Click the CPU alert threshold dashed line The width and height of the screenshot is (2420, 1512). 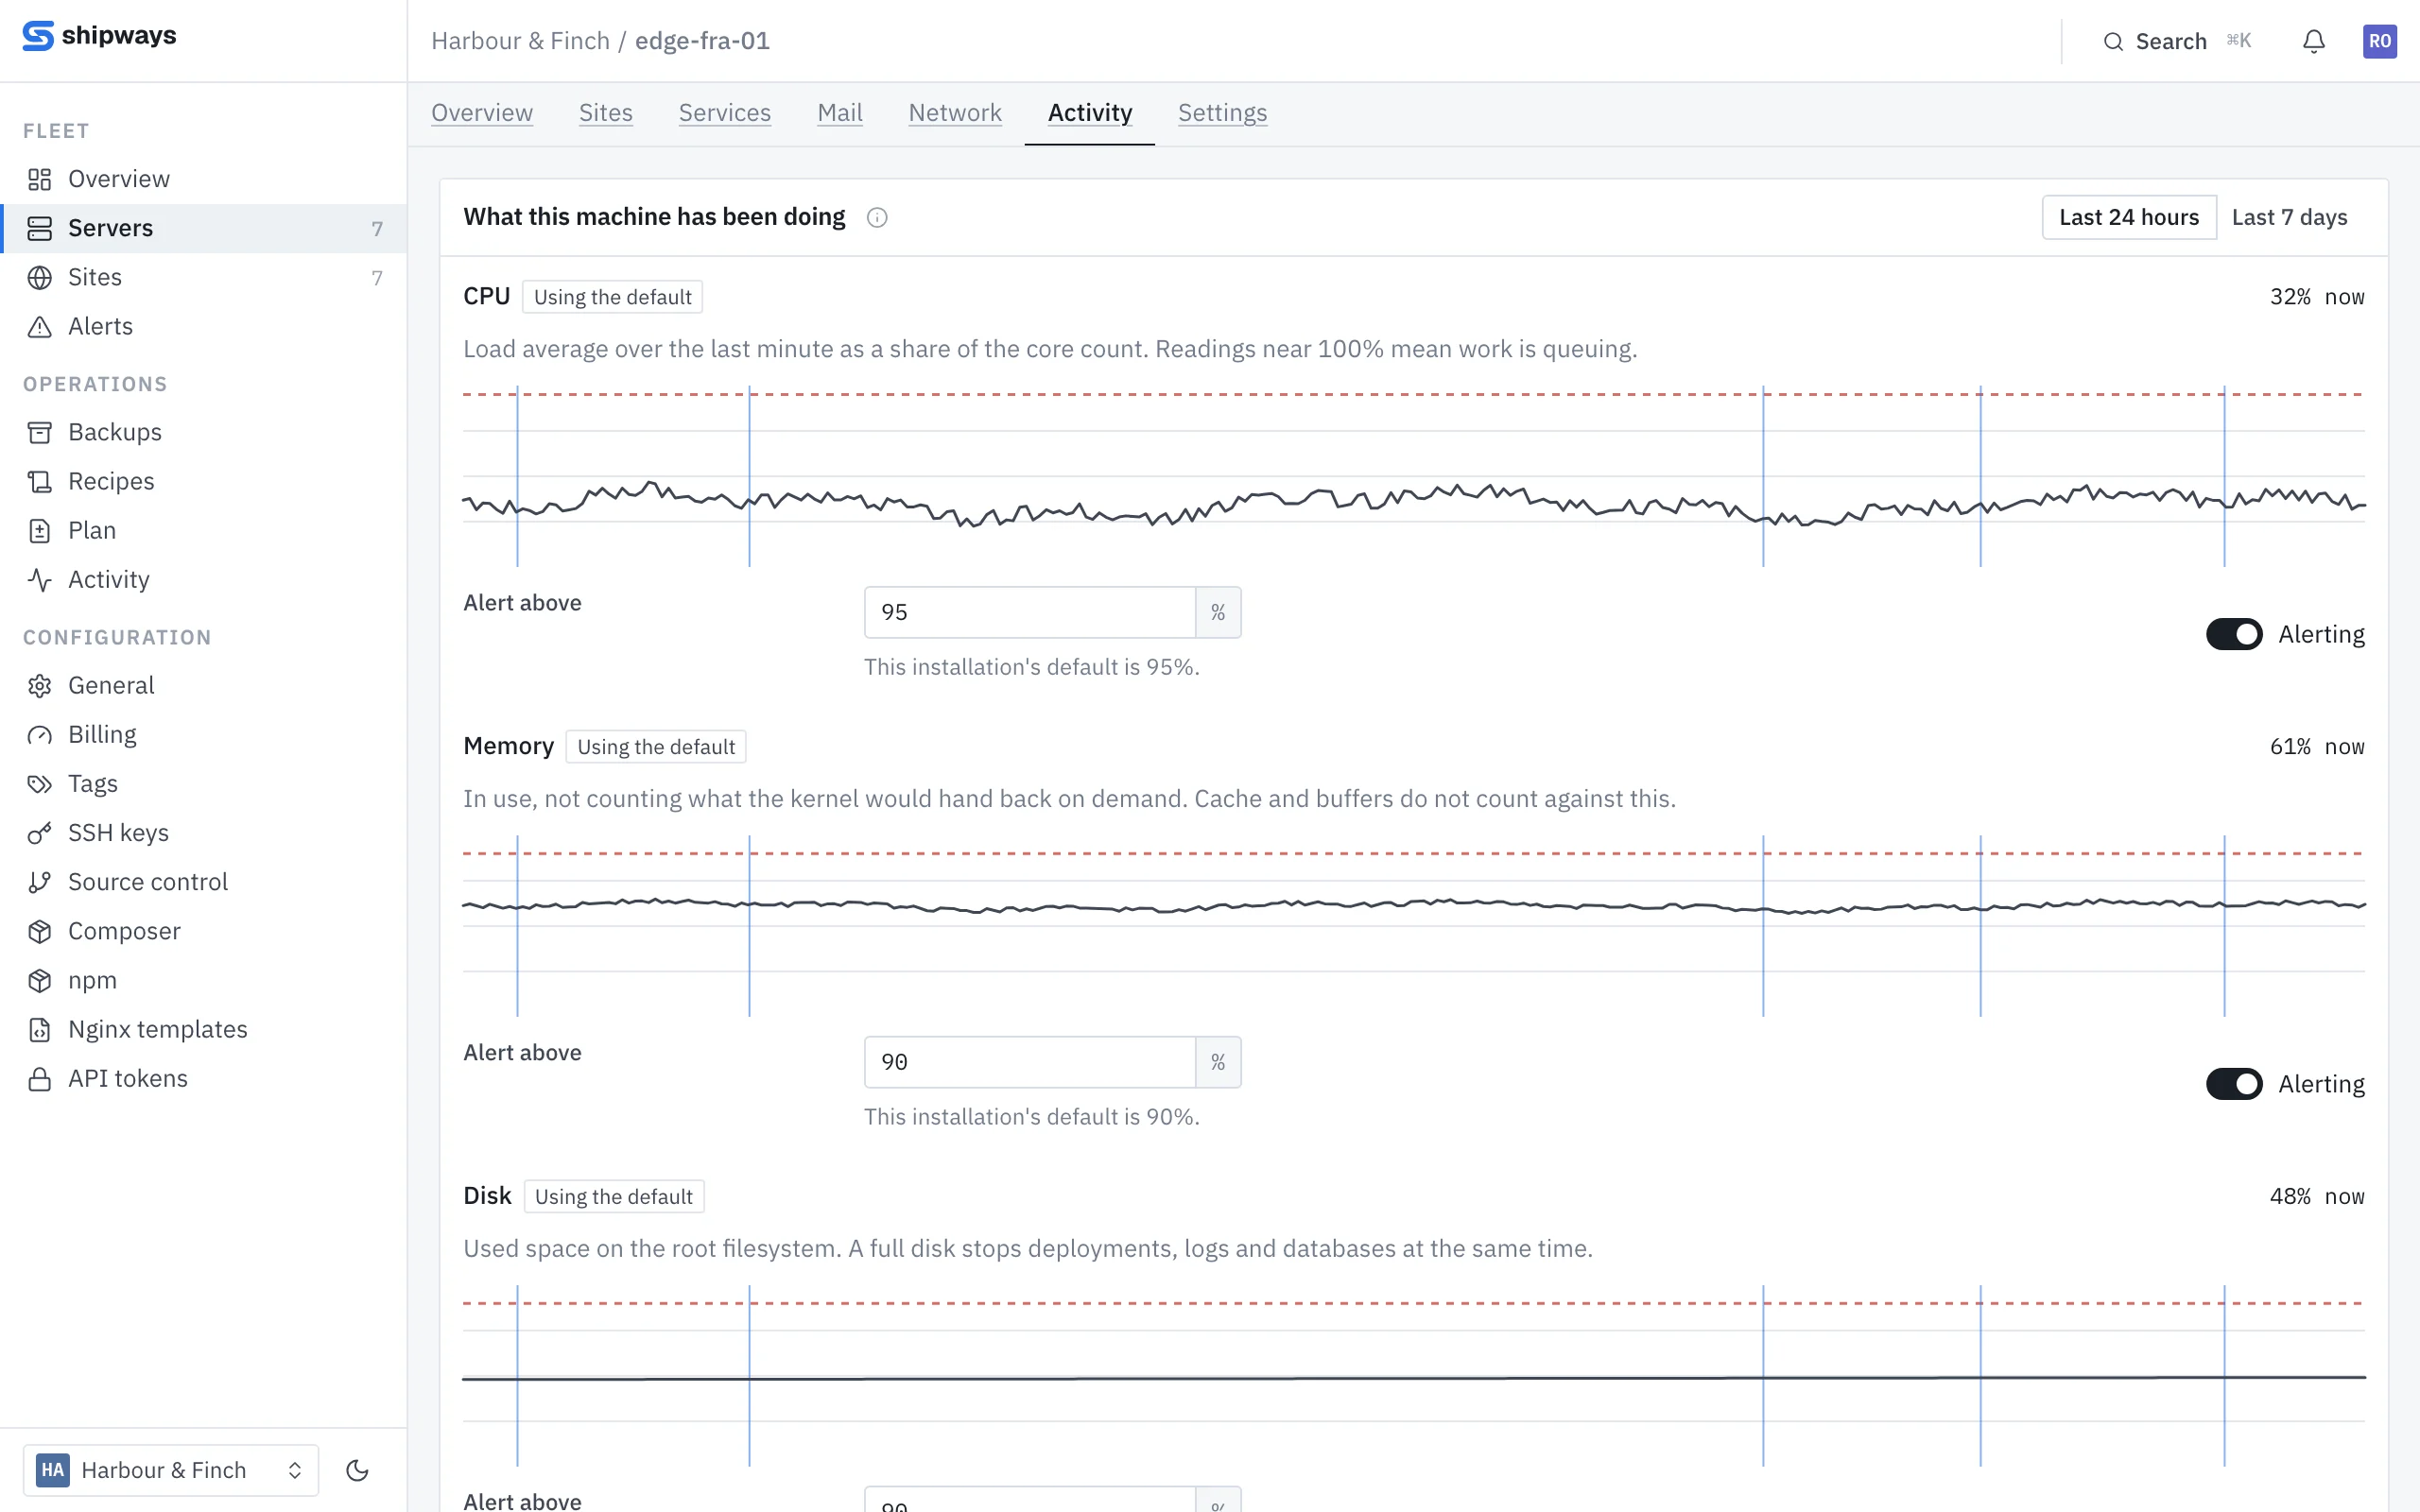tap(1413, 394)
